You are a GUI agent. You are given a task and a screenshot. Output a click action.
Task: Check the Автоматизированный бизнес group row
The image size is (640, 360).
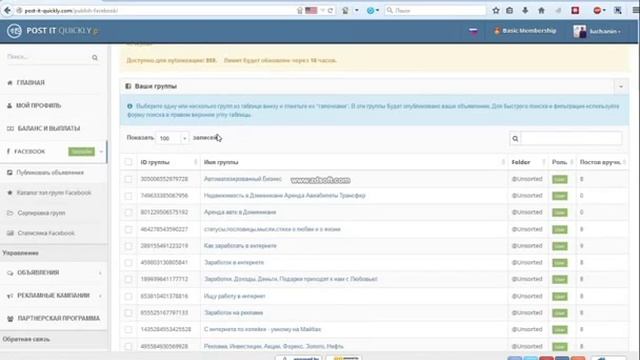[129, 179]
